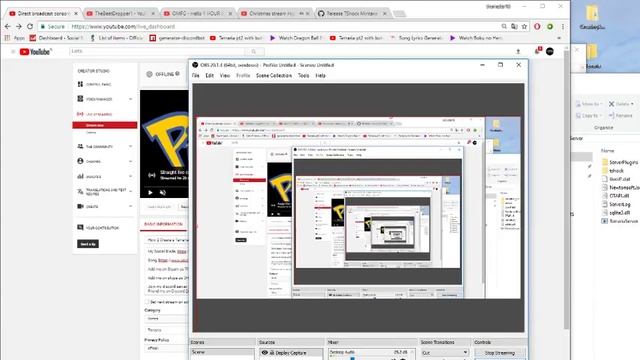Switch to the OMFG - Hello 1 HOUR tab
The height and width of the screenshot is (360, 640).
point(198,13)
